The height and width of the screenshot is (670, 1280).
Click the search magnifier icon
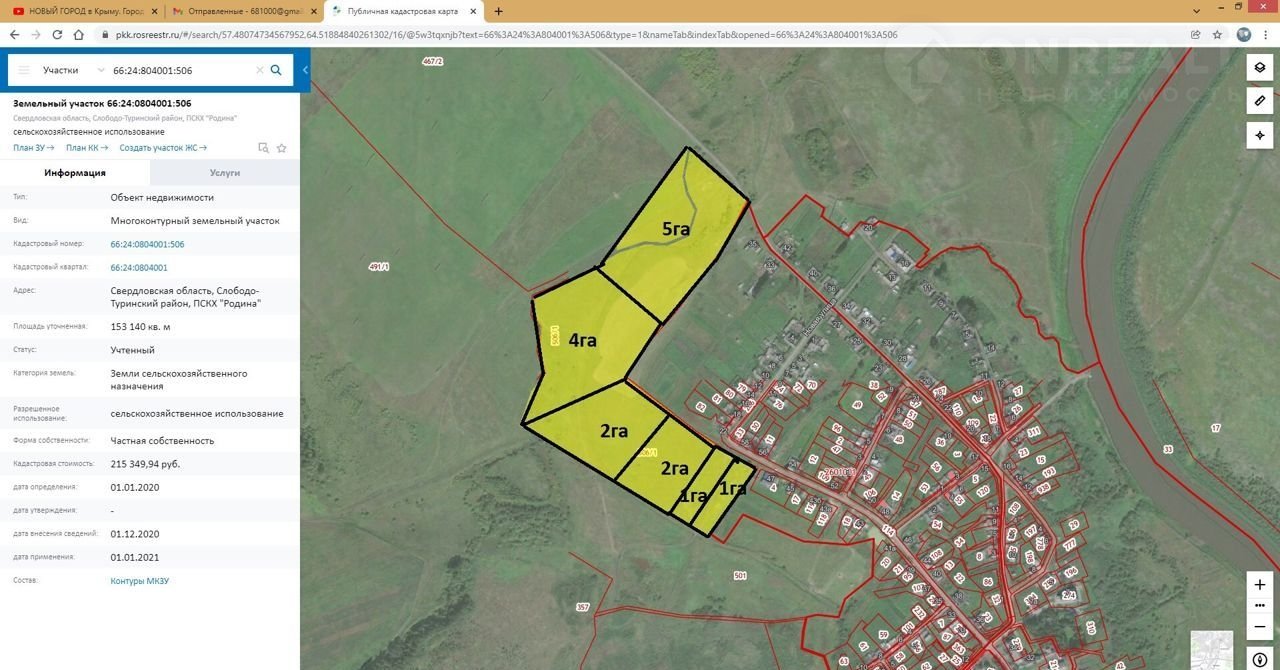(276, 70)
